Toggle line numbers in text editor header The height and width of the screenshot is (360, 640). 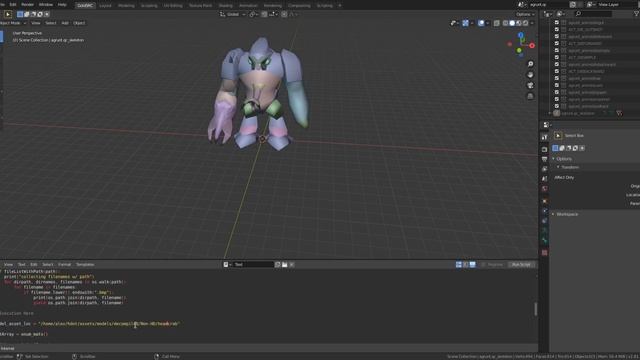click(x=459, y=265)
